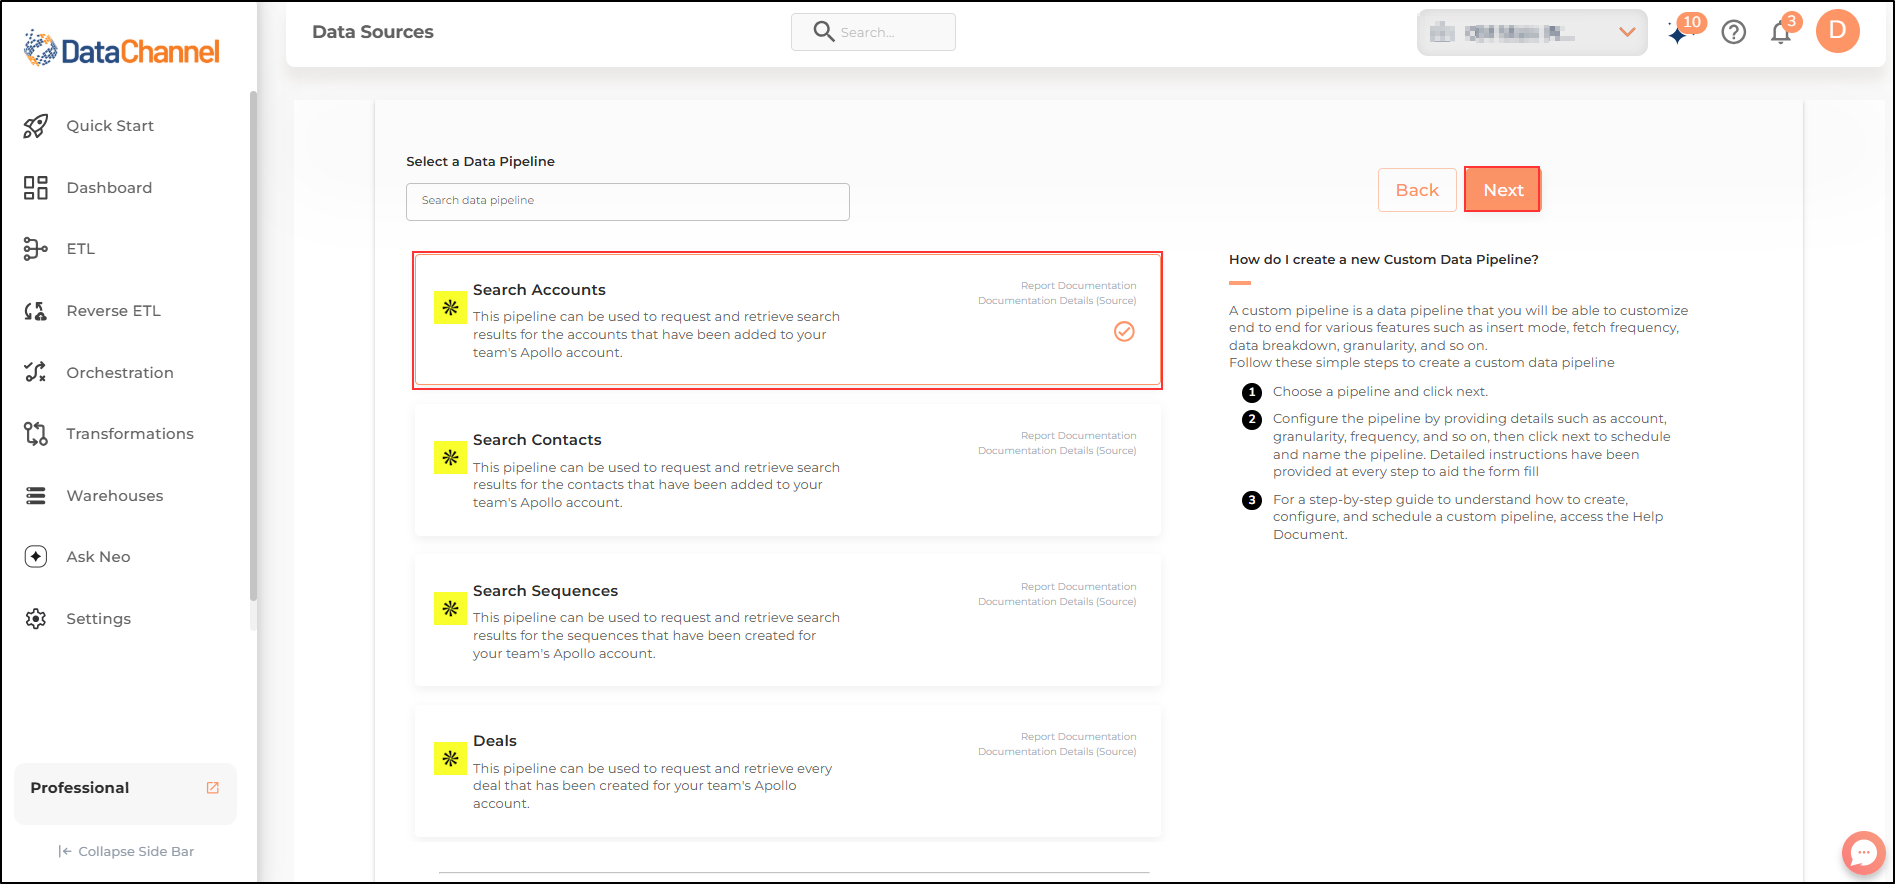This screenshot has width=1895, height=884.
Task: Open Settings from sidebar
Action: click(98, 619)
